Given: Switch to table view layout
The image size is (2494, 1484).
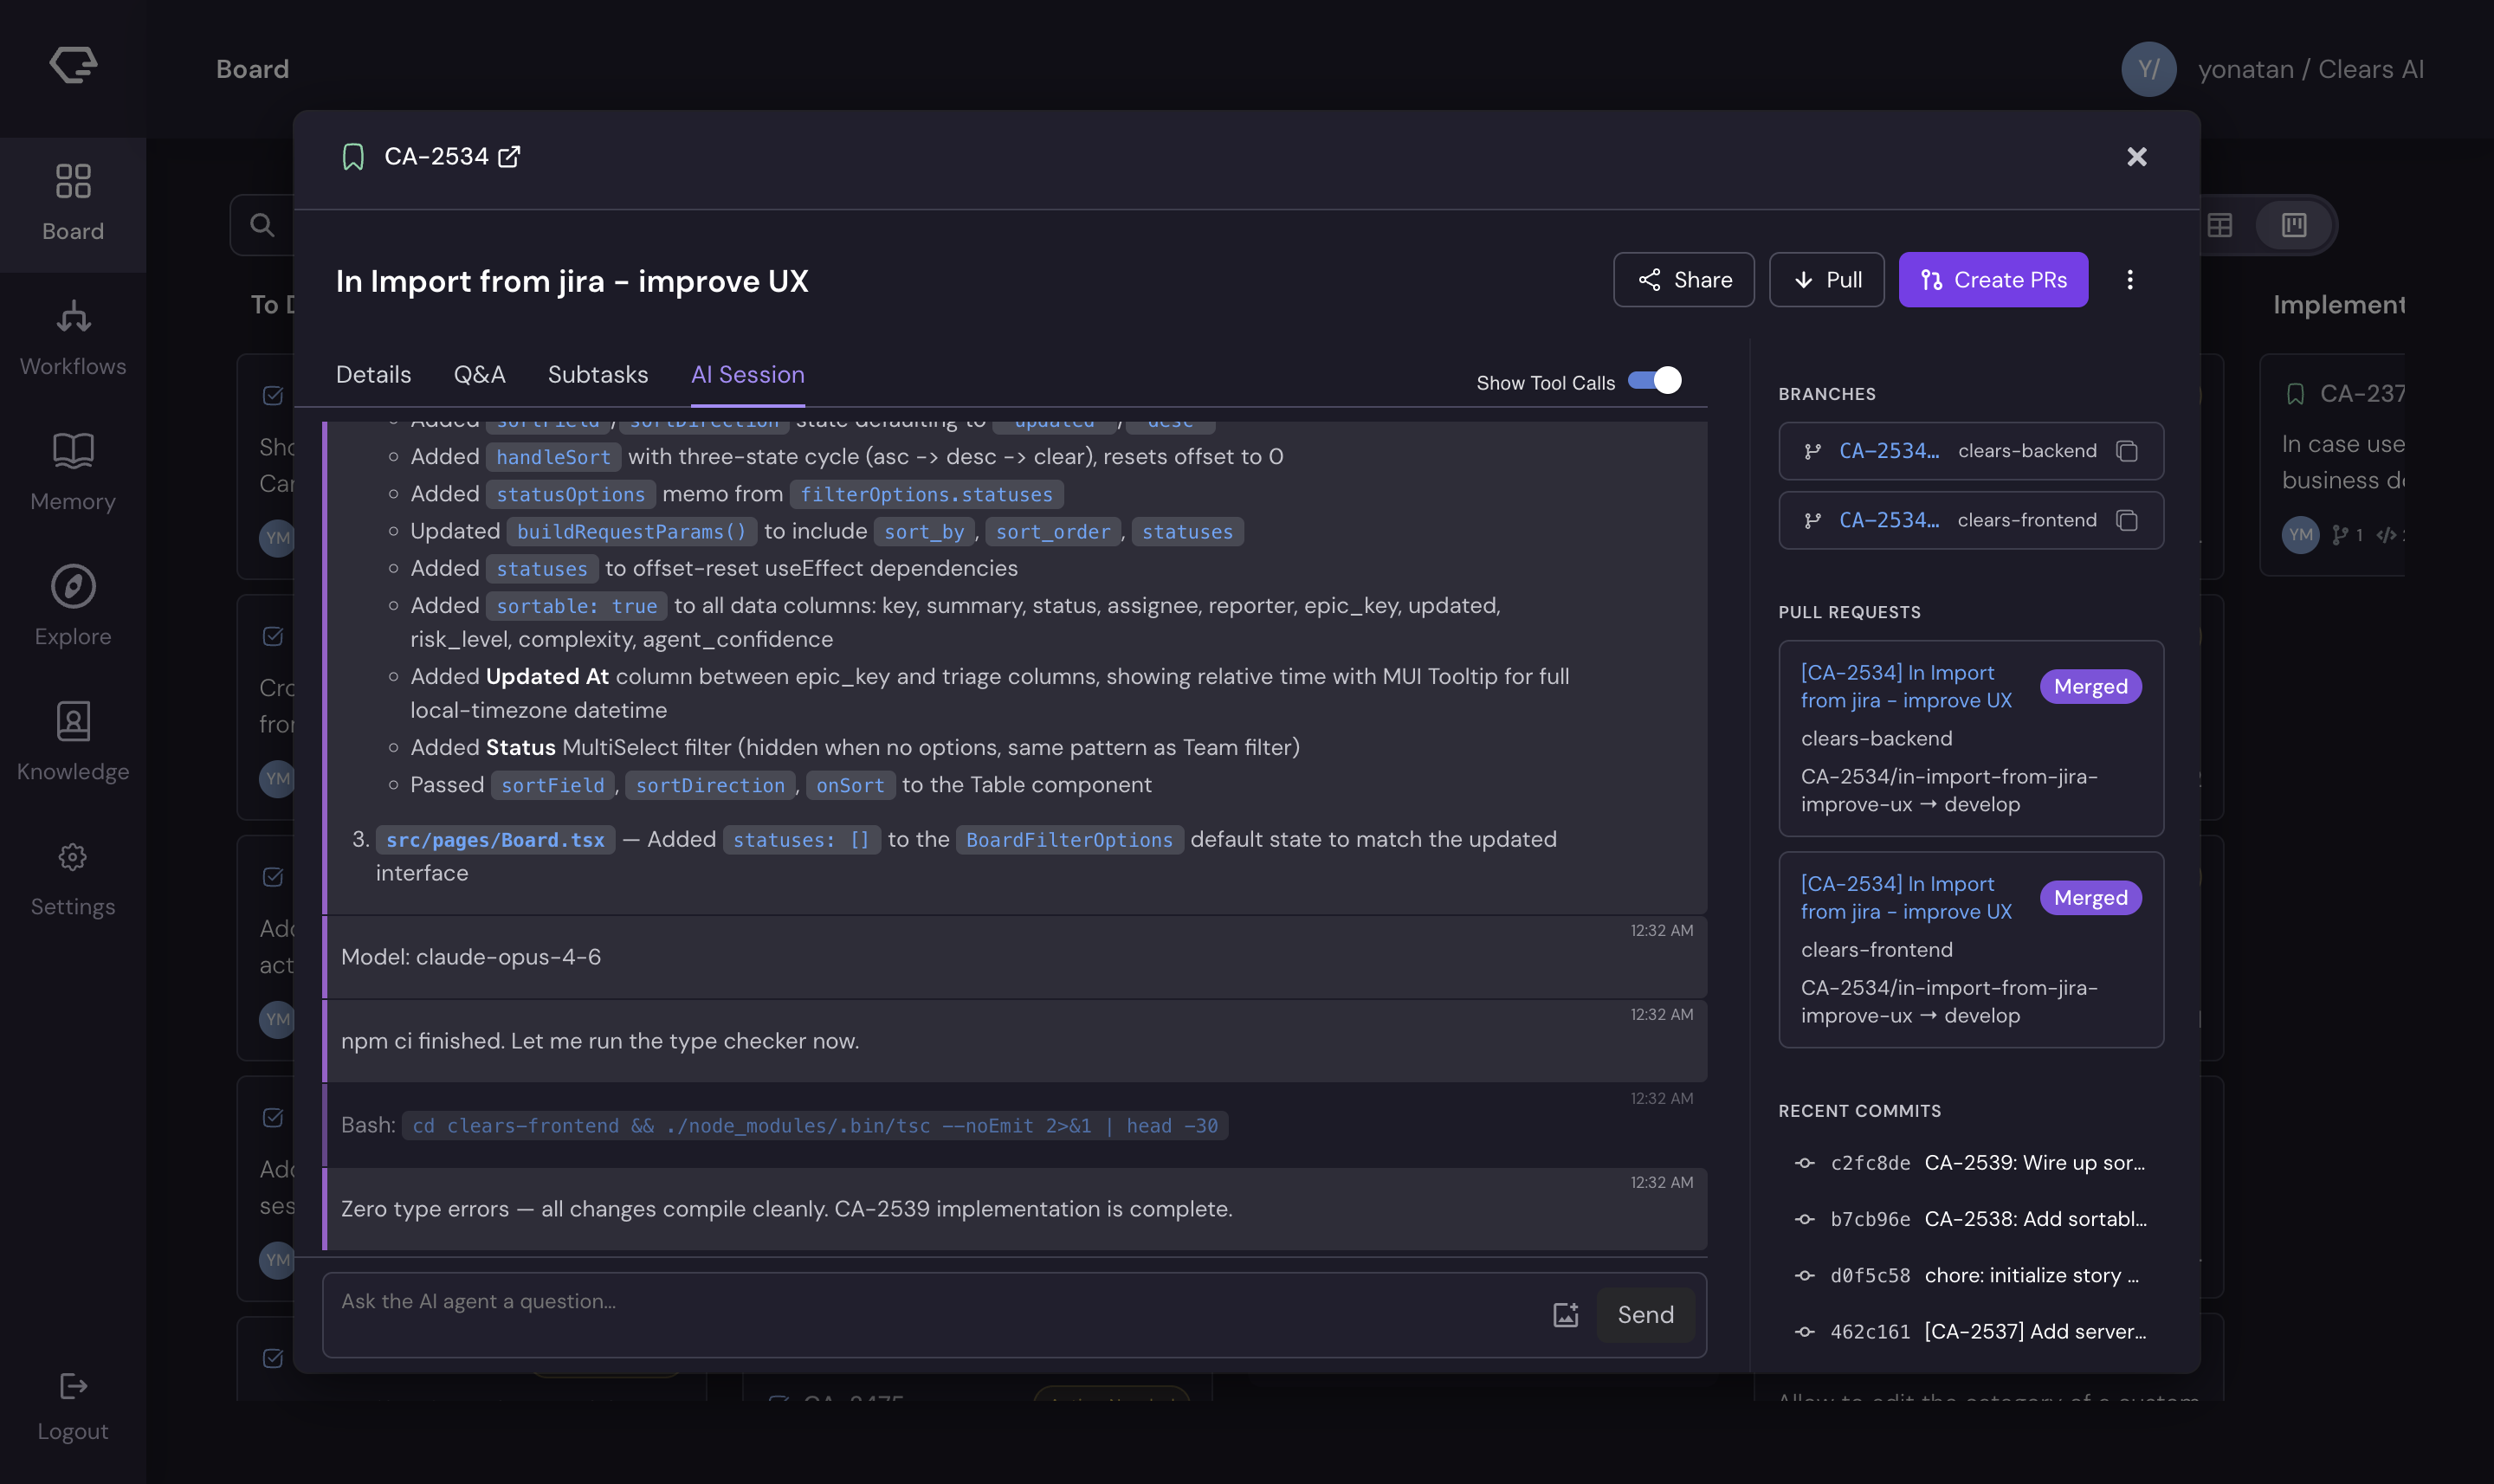Looking at the screenshot, I should click(2219, 225).
